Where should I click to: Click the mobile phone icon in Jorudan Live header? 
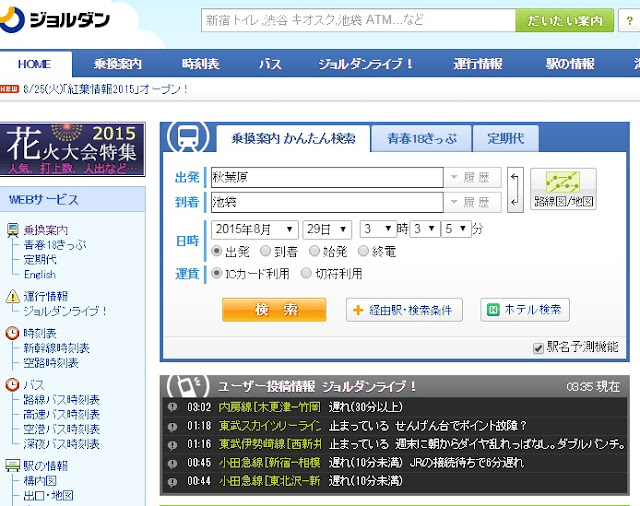[x=188, y=385]
